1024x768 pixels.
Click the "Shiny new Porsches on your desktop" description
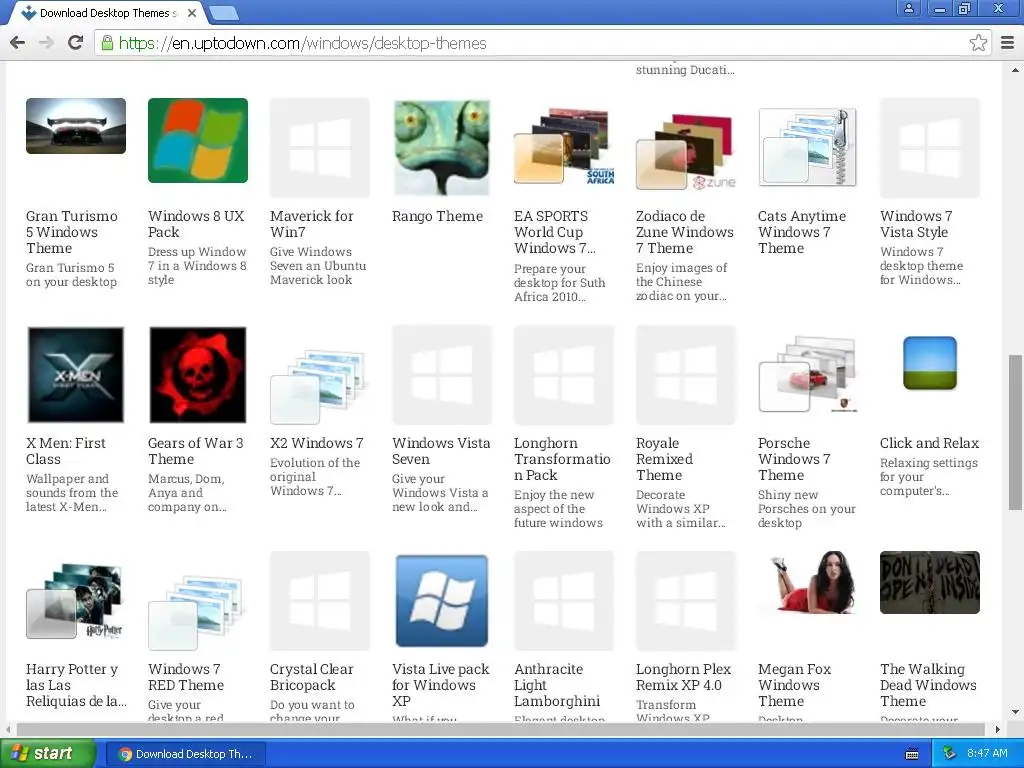807,509
